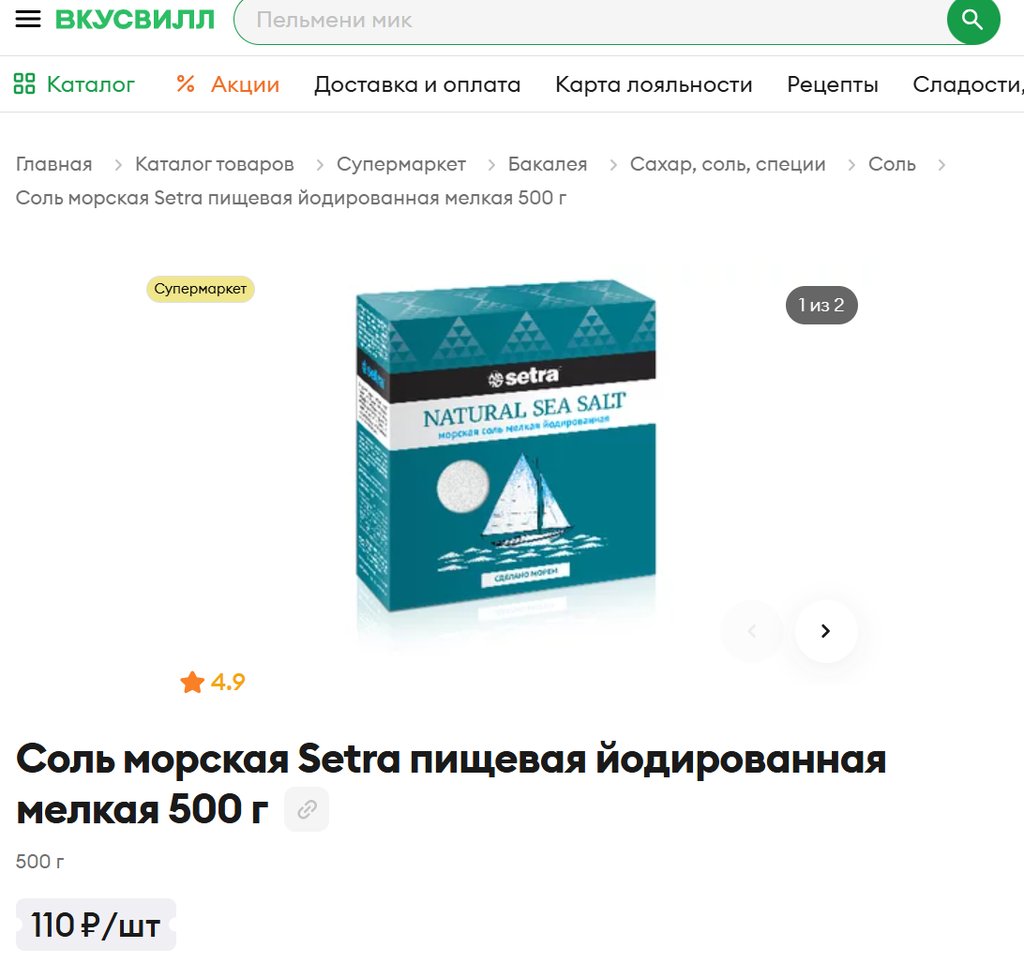Screen dimensions: 1024x963
Task: Open Доставка и оплата menu item
Action: pos(417,84)
